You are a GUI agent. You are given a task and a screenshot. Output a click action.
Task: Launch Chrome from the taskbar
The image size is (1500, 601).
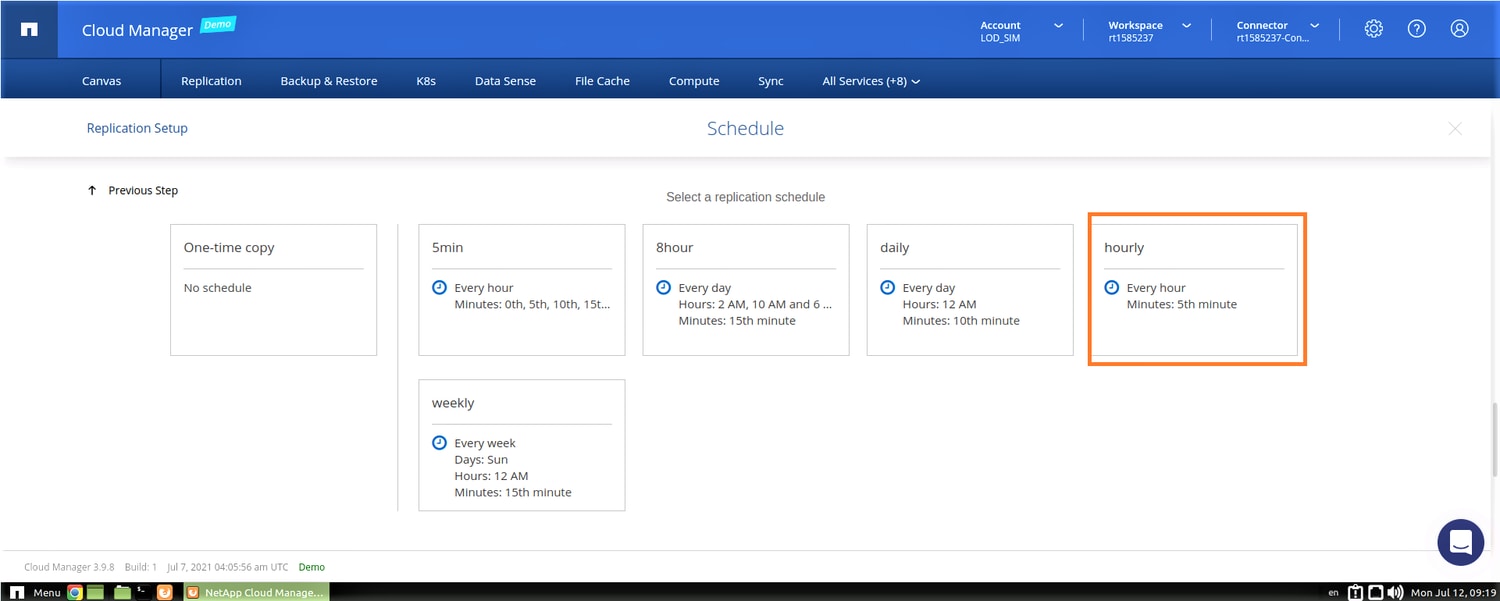tap(75, 592)
